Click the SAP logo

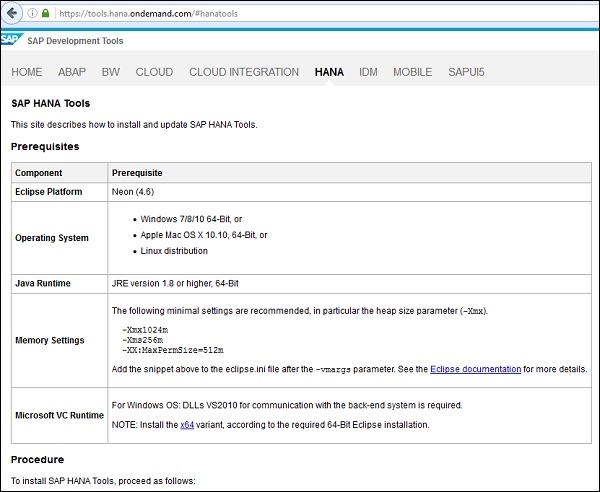pyautogui.click(x=12, y=41)
